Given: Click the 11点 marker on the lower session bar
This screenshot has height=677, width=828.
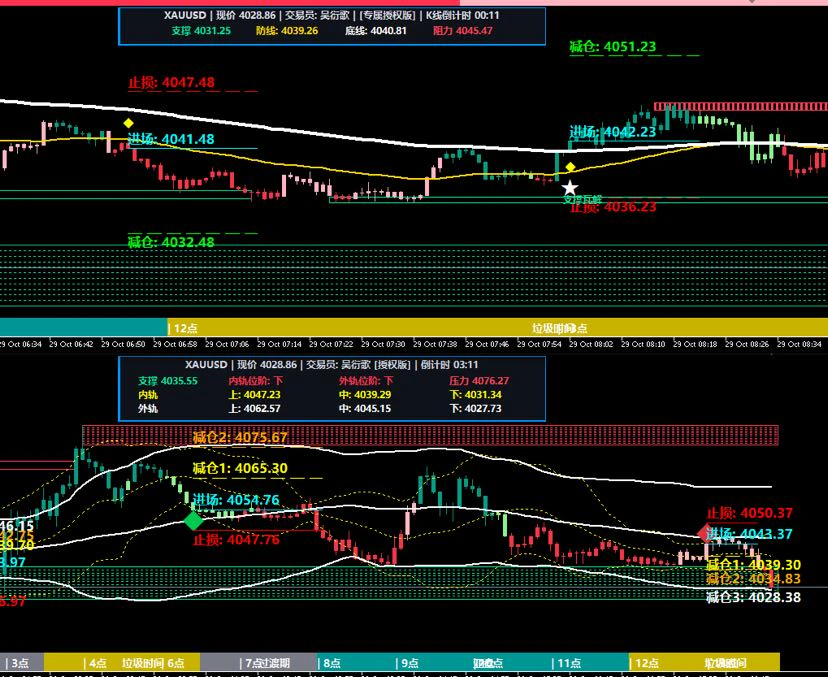Looking at the screenshot, I should (x=569, y=663).
